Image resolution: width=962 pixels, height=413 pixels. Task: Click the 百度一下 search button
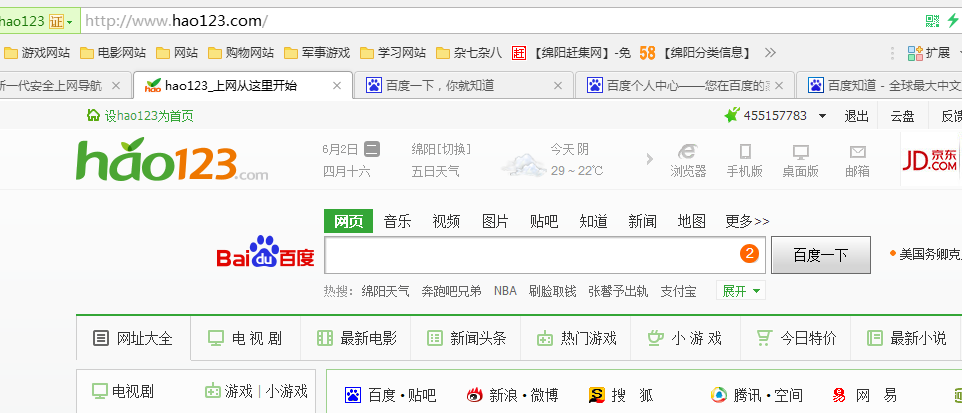click(x=821, y=255)
